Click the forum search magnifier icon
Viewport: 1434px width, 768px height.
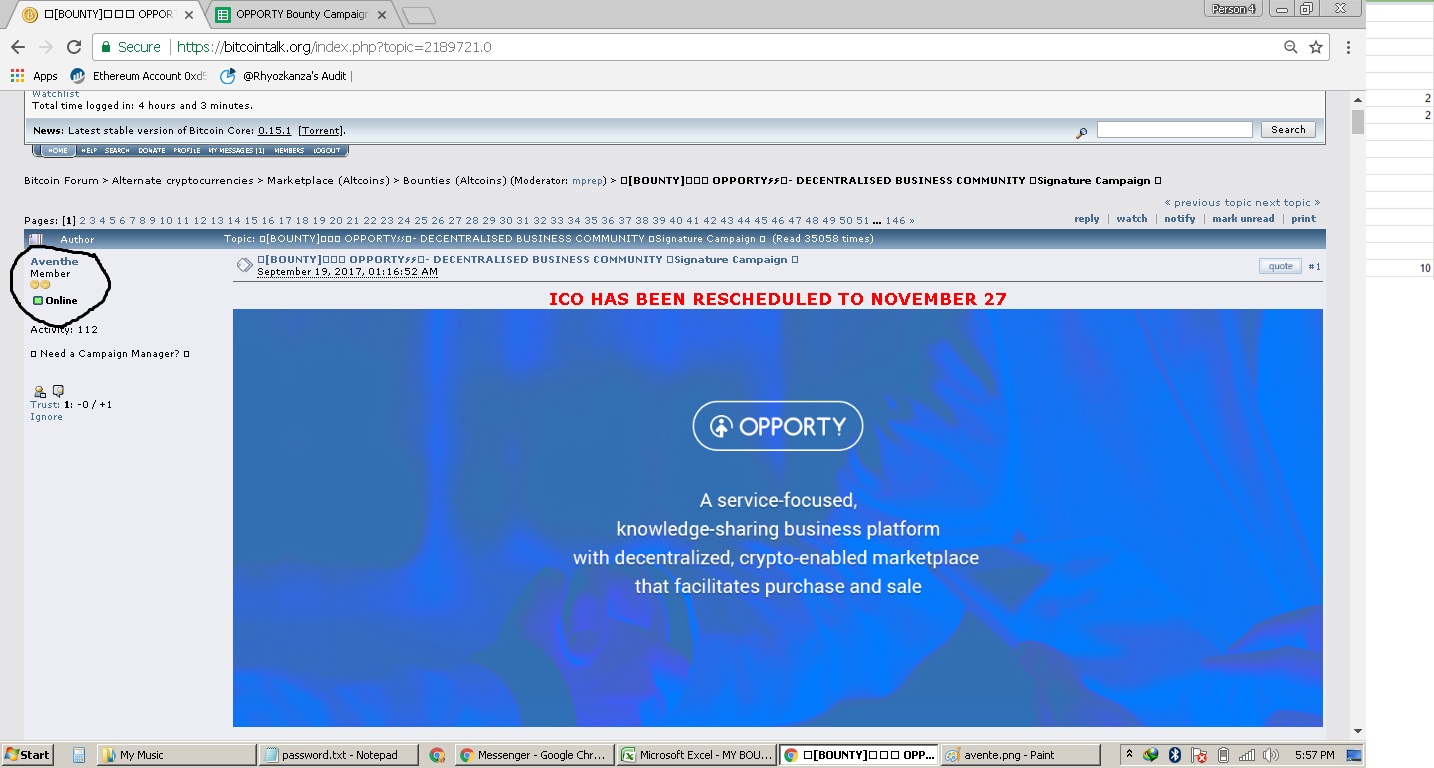coord(1081,131)
